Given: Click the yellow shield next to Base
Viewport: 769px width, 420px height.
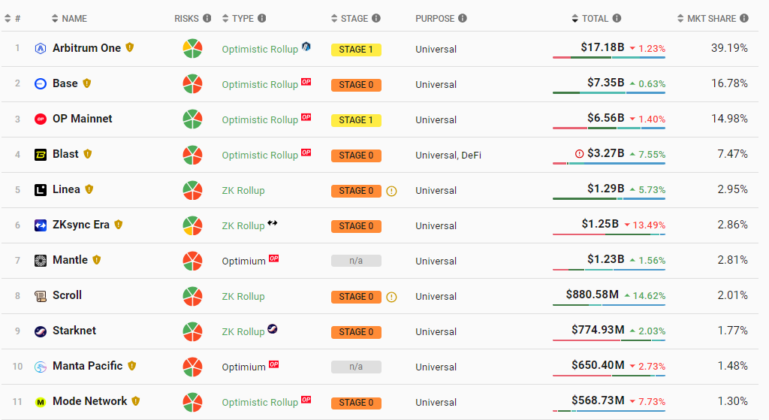Looking at the screenshot, I should click(87, 84).
